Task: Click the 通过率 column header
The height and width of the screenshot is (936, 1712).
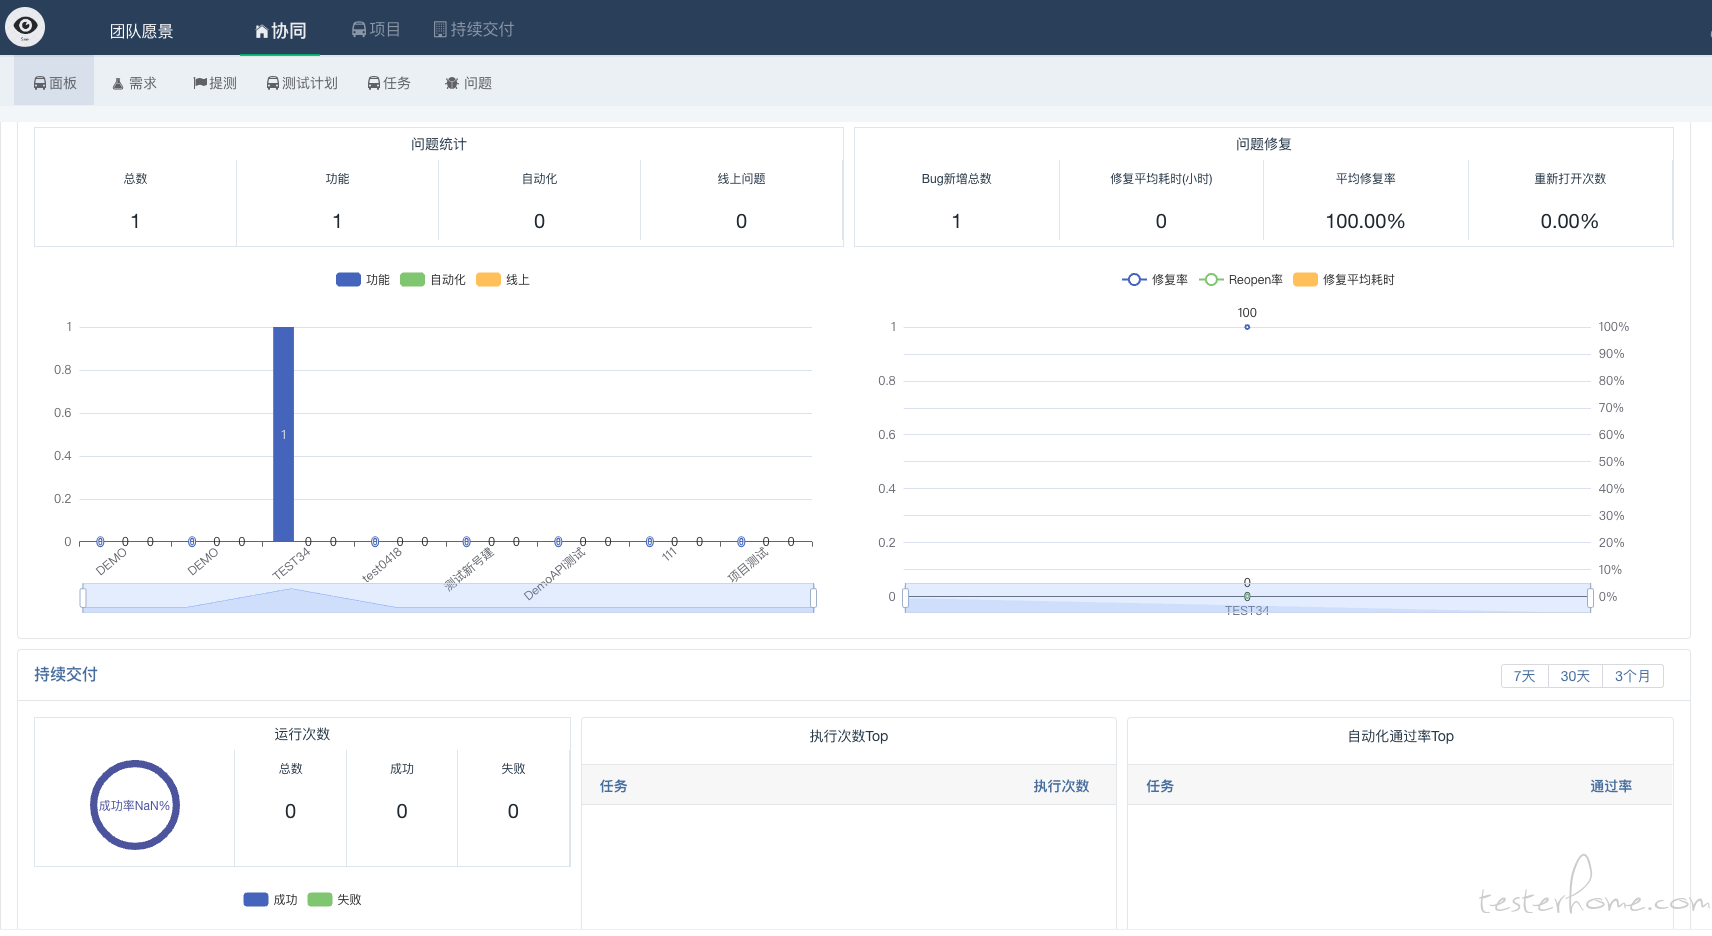Action: (x=1611, y=786)
